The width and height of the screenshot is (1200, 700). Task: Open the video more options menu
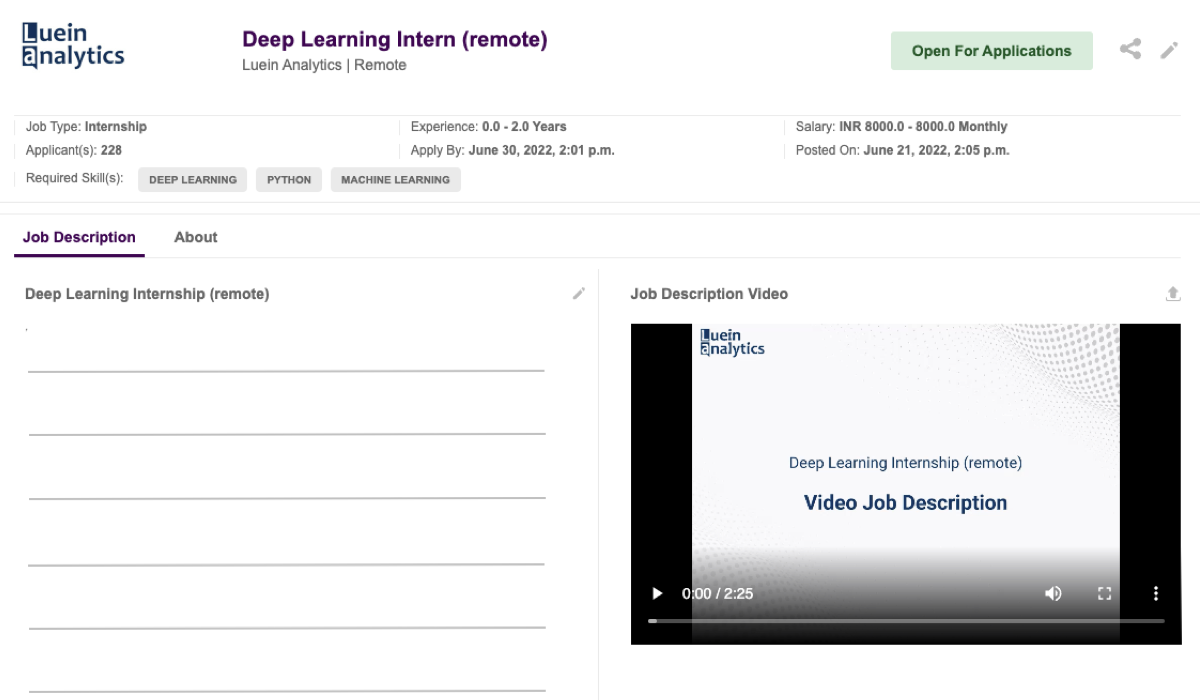coord(1155,593)
